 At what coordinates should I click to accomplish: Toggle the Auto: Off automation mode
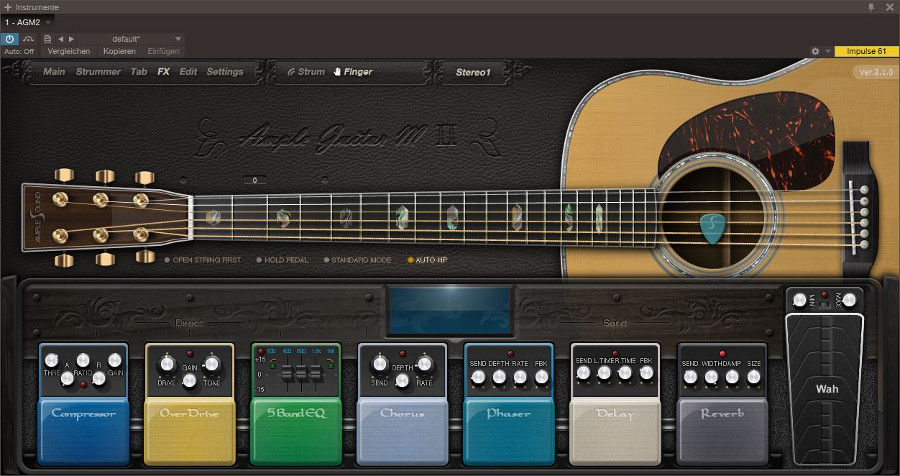point(19,51)
